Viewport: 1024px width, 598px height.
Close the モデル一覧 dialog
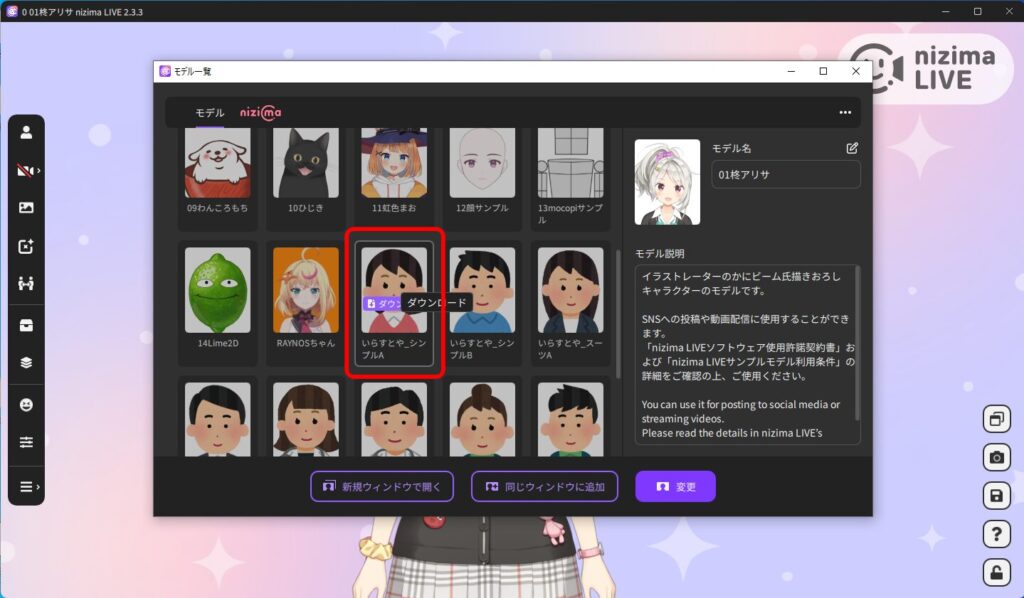click(x=856, y=71)
